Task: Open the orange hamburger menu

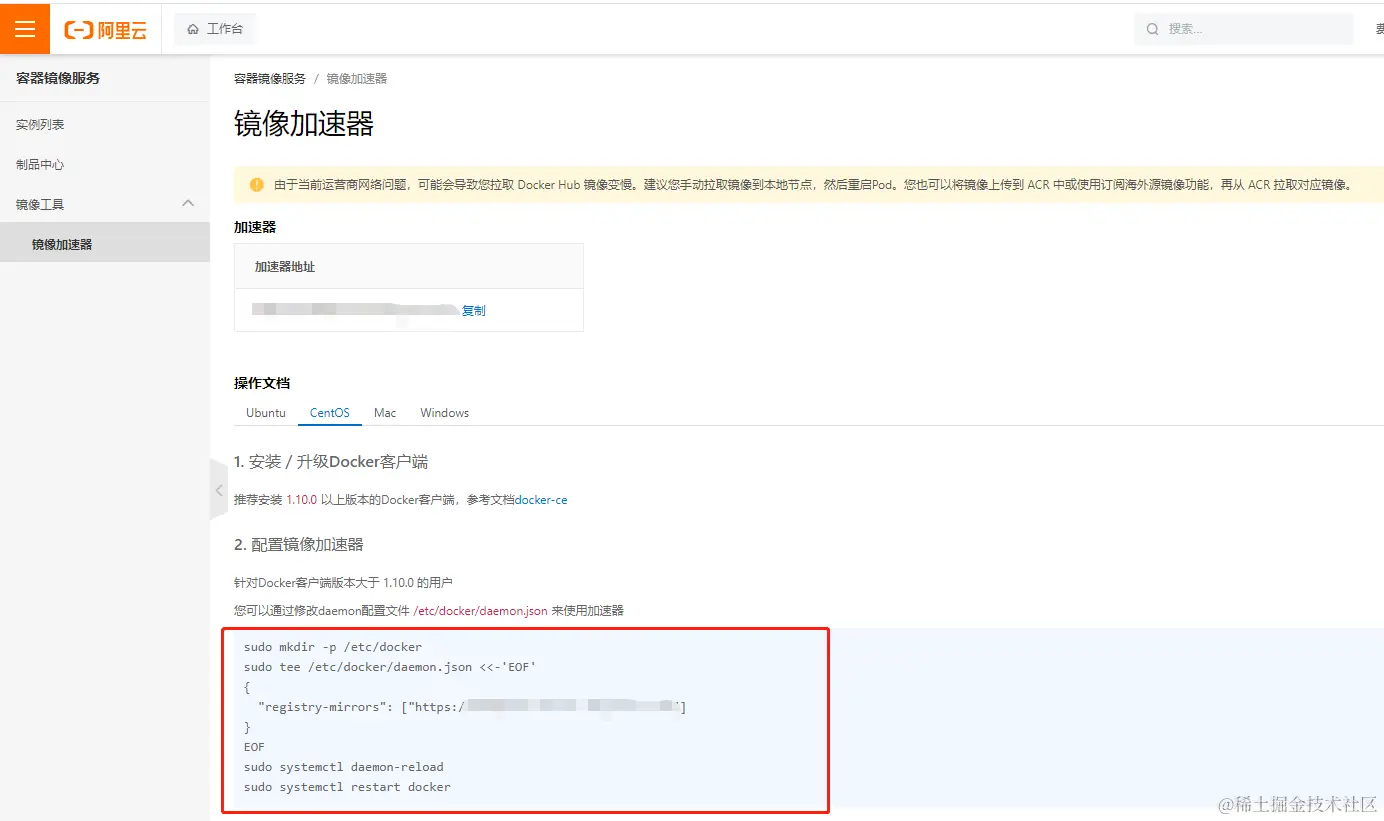Action: [25, 29]
